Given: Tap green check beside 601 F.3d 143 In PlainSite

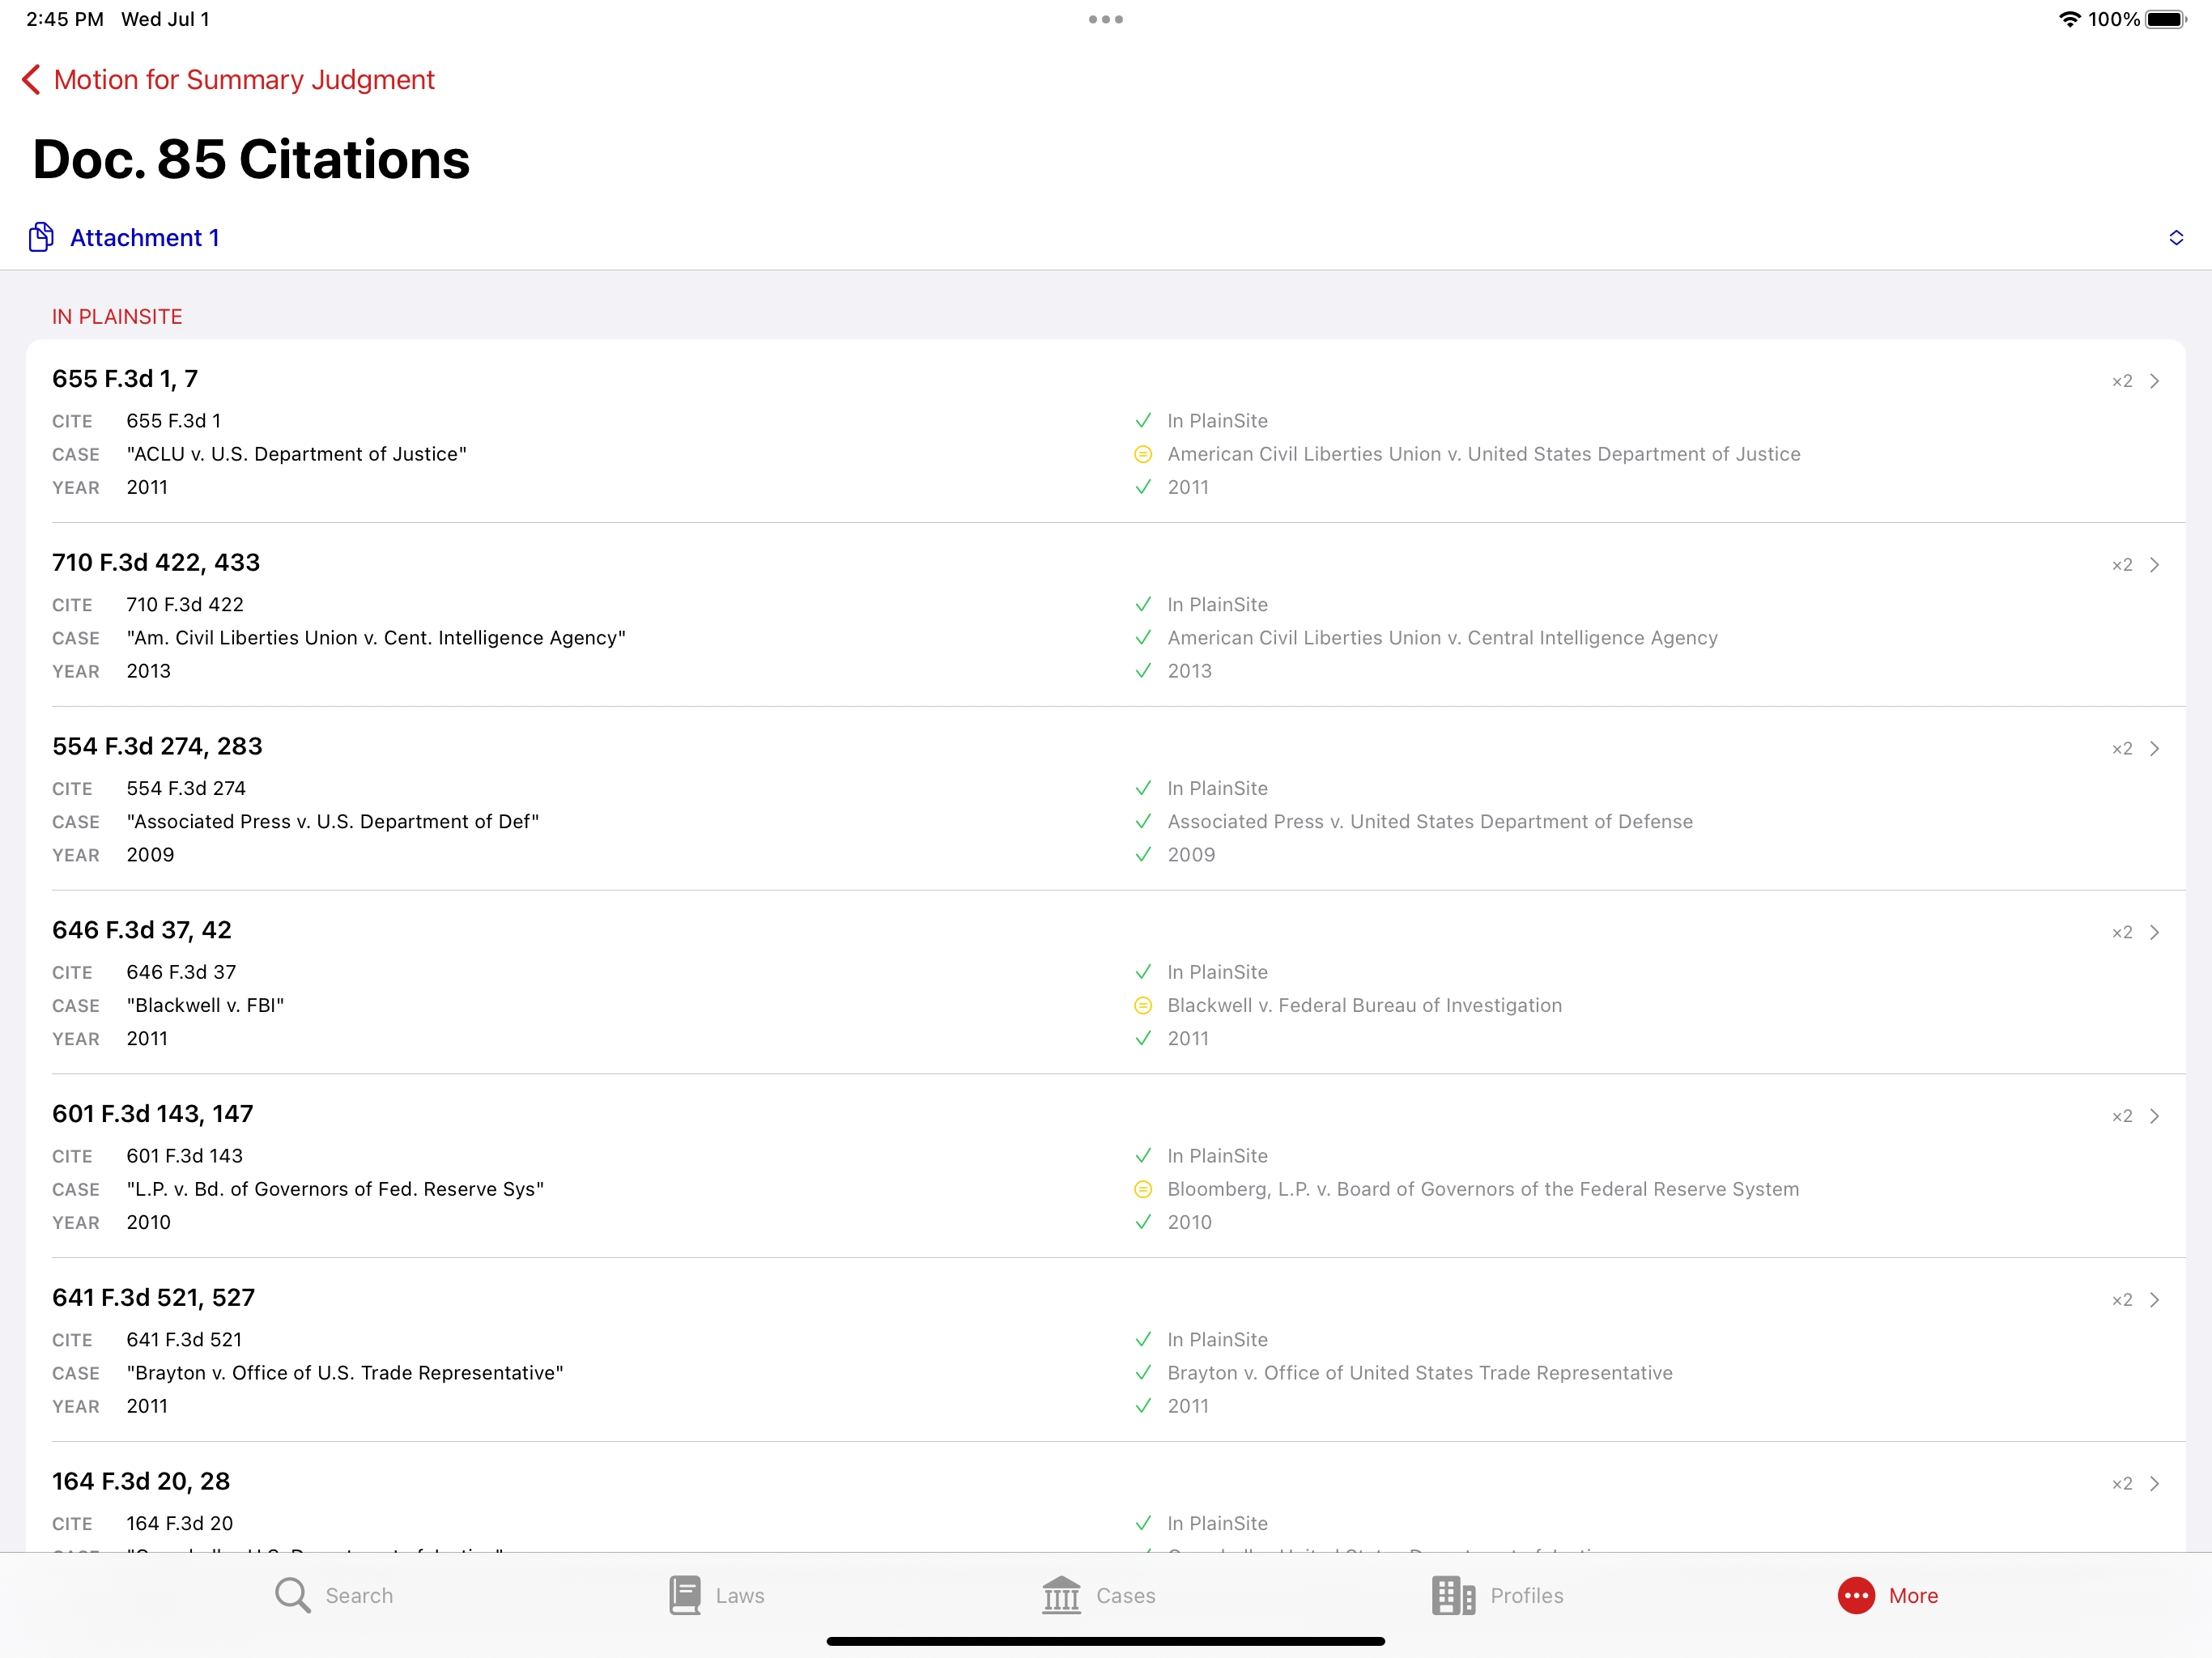Looking at the screenshot, I should [1143, 1156].
